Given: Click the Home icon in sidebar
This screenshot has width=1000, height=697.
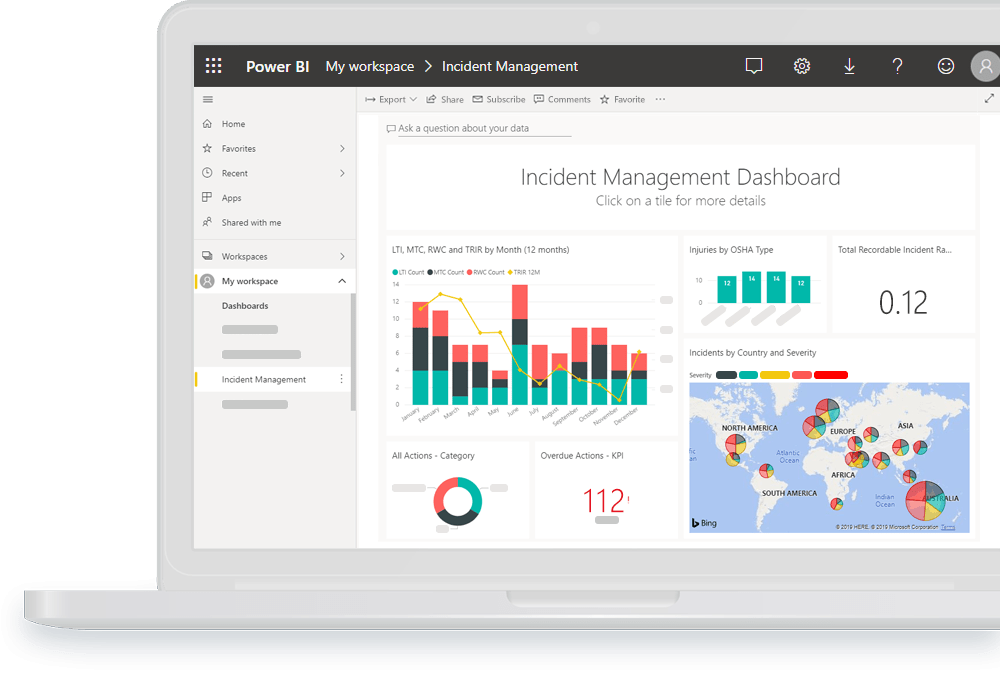Looking at the screenshot, I should pyautogui.click(x=207, y=124).
